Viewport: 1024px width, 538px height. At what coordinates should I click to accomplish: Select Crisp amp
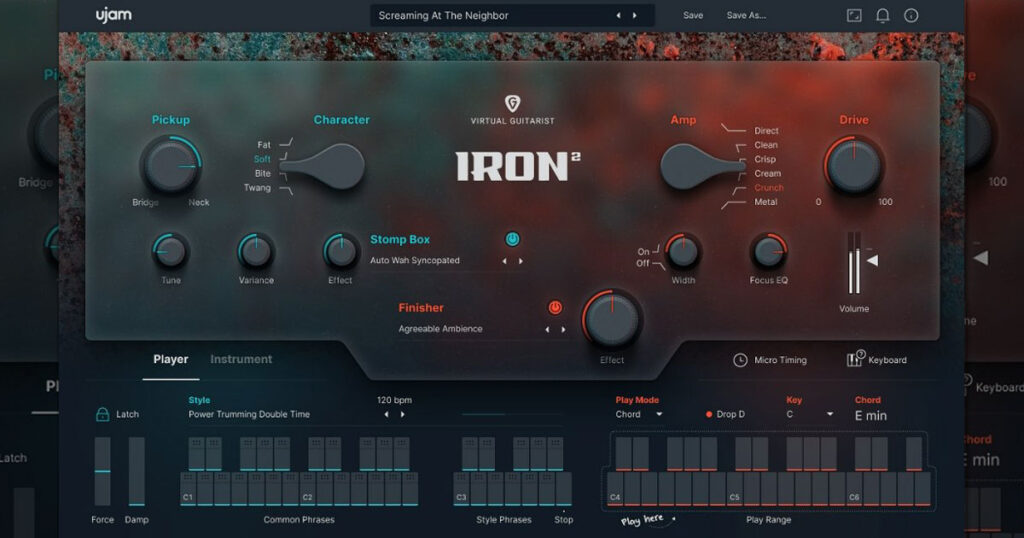pyautogui.click(x=765, y=159)
